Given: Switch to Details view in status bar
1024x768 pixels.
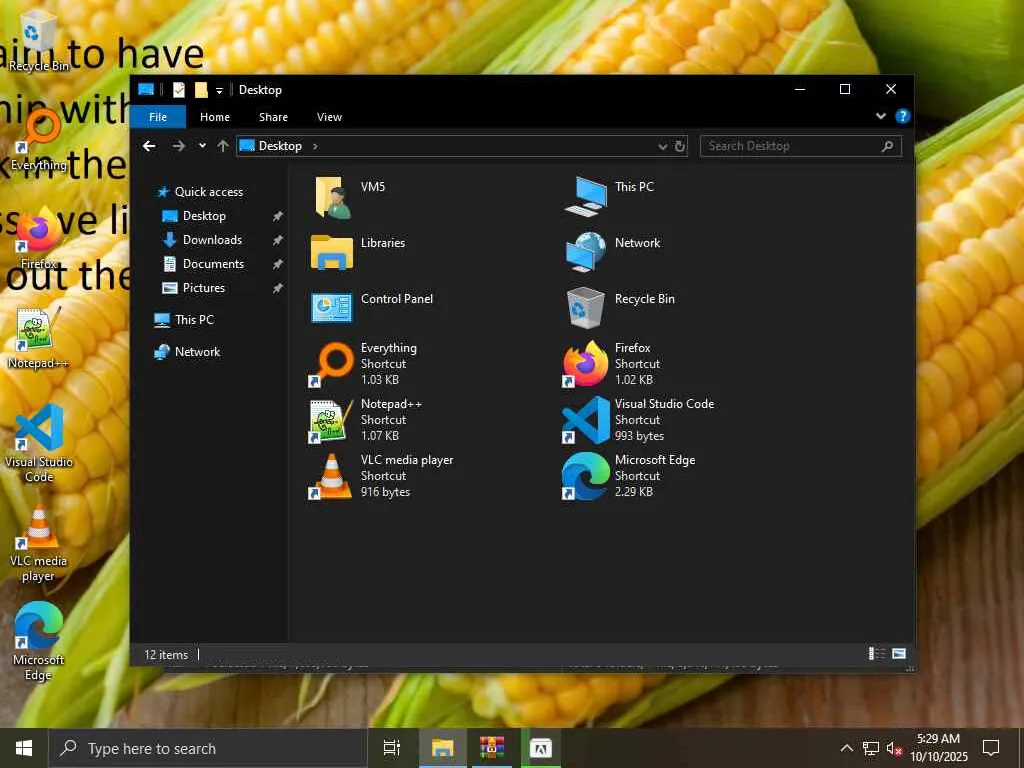Looking at the screenshot, I should [x=876, y=654].
